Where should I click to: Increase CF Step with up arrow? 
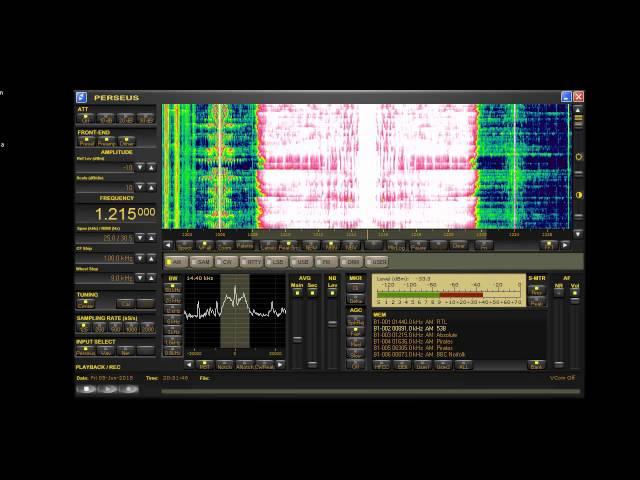click(x=151, y=258)
